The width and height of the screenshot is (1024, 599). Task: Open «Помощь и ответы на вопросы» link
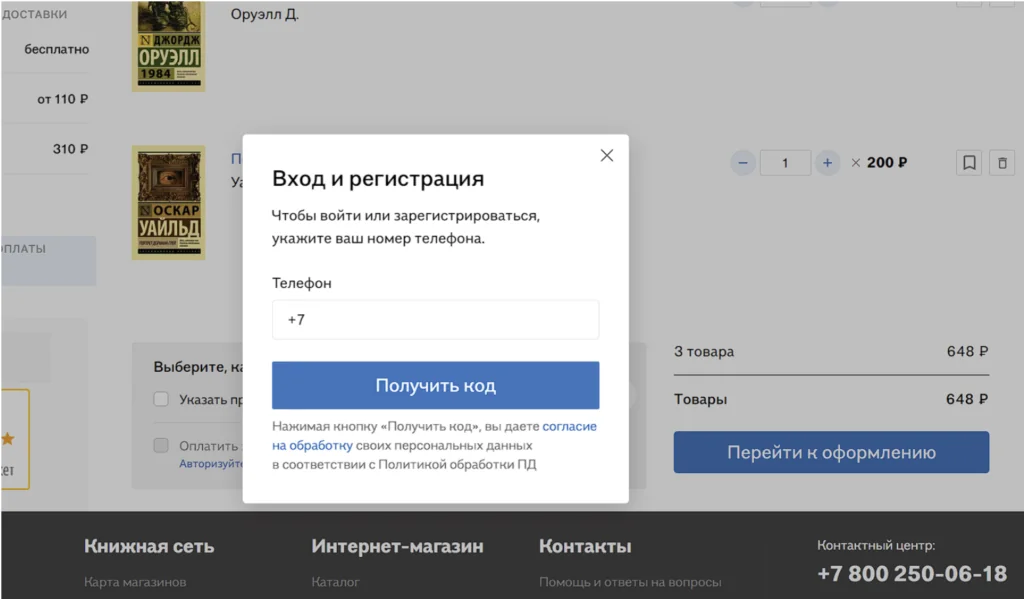tap(629, 582)
